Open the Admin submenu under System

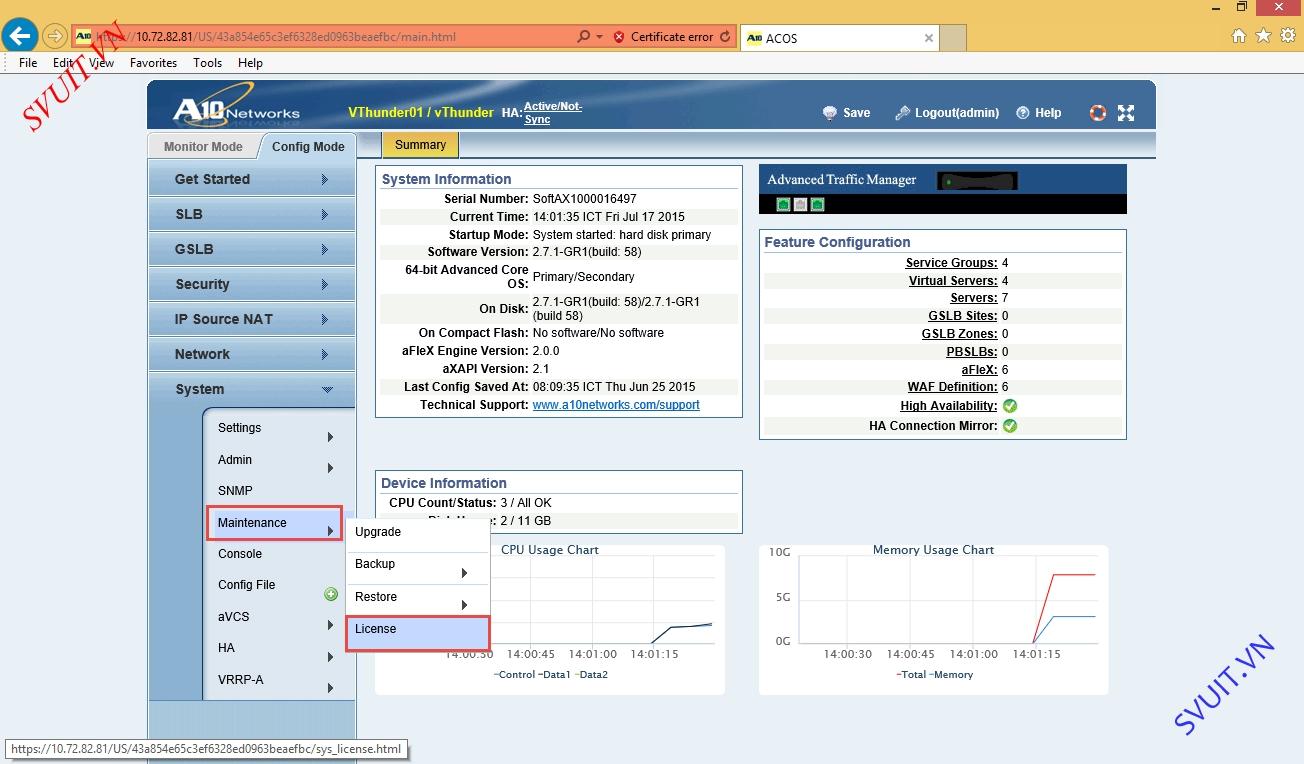275,460
